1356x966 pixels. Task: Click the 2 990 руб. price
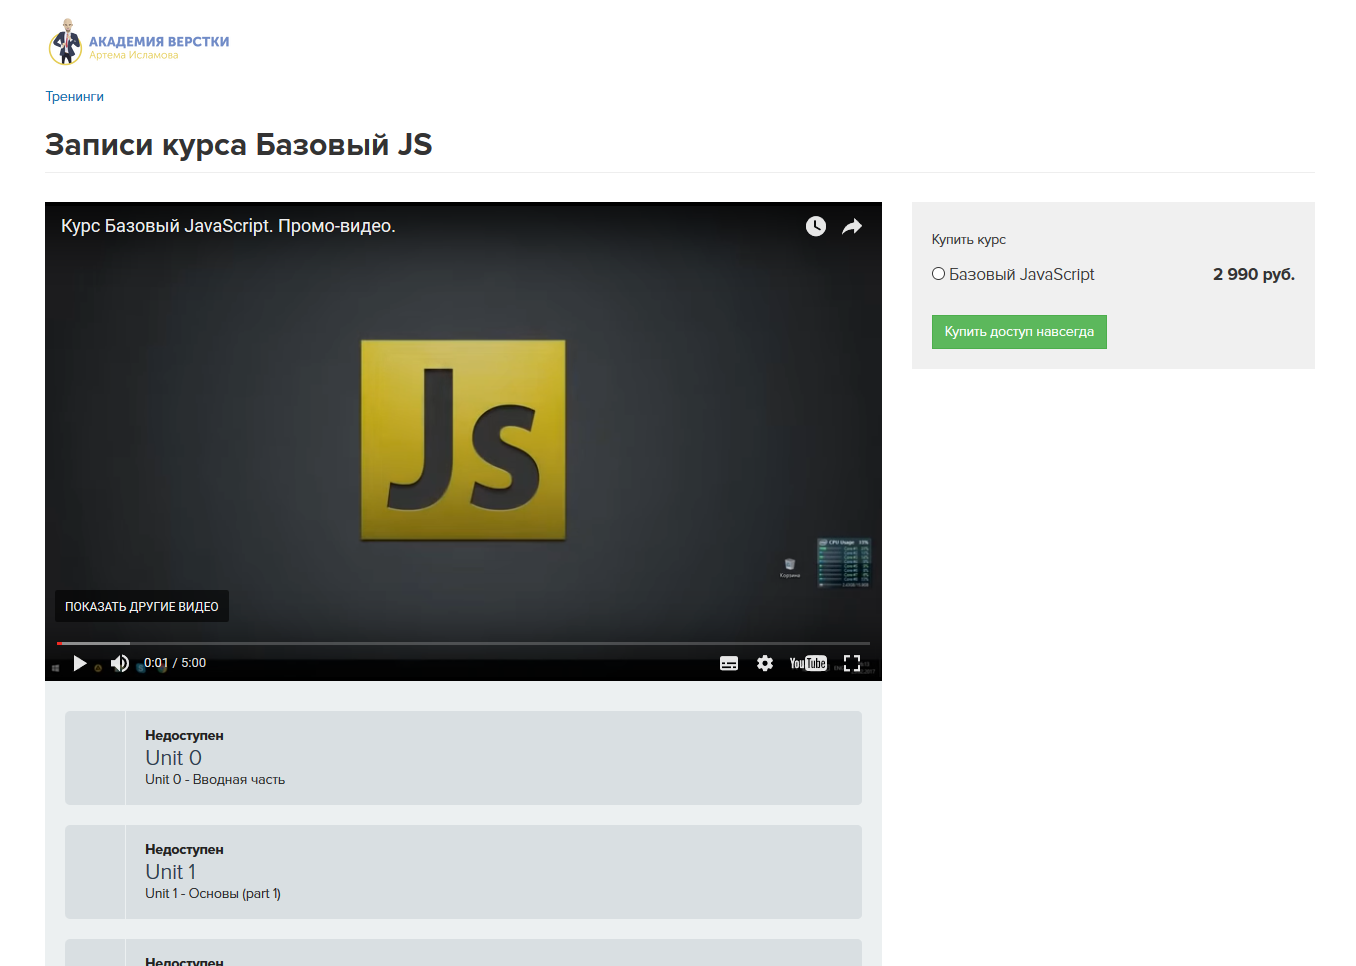1254,274
